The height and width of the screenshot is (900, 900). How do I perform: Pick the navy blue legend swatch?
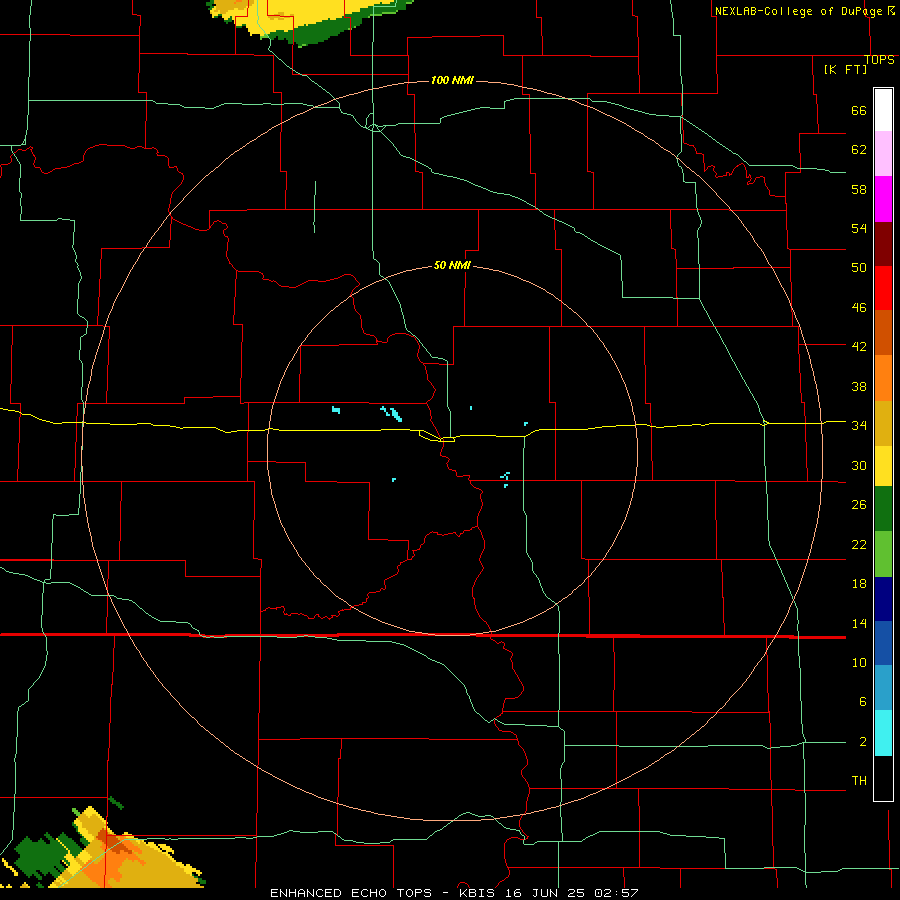coord(883,599)
